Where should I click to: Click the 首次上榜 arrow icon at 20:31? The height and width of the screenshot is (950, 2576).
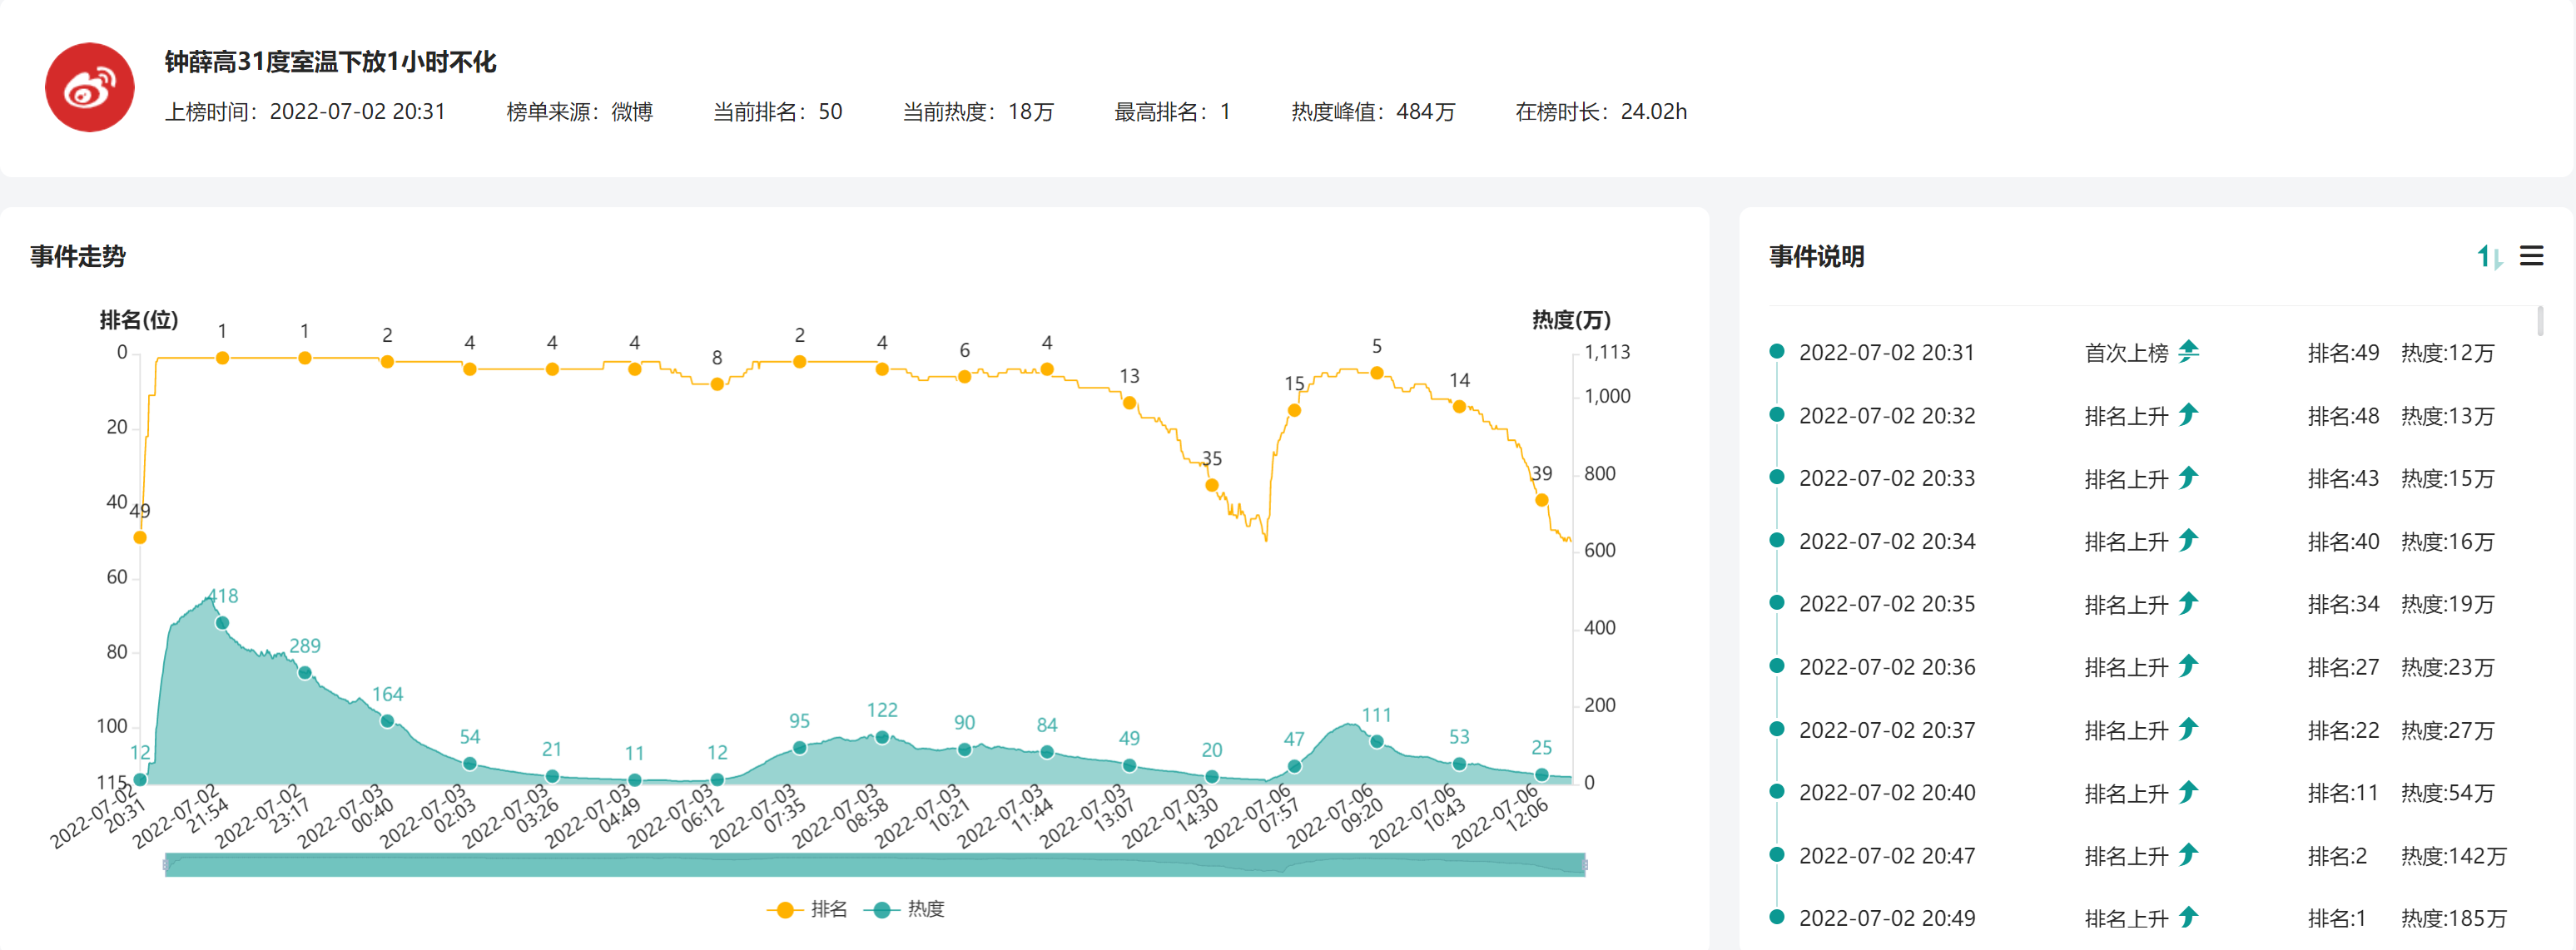coord(2189,351)
